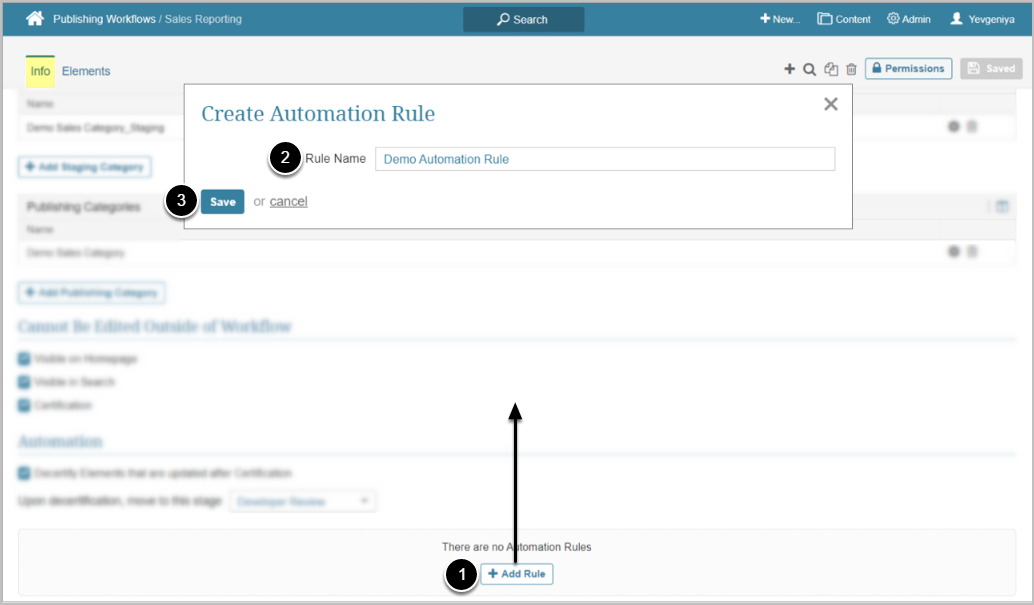Screen dimensions: 1034x605
Task: Go to the home page icon
Action: coord(35,18)
